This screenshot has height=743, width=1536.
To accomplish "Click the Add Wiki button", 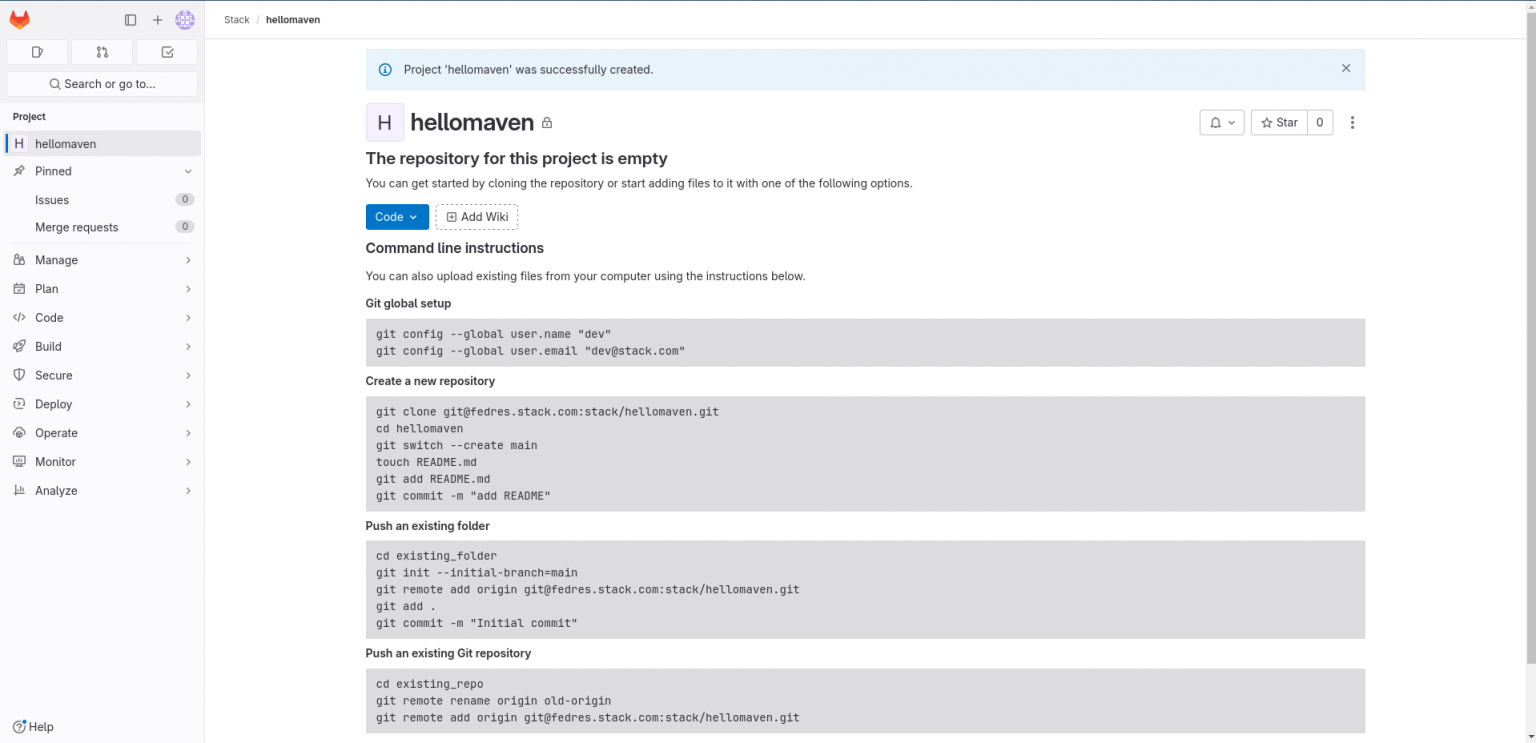I will 476,216.
